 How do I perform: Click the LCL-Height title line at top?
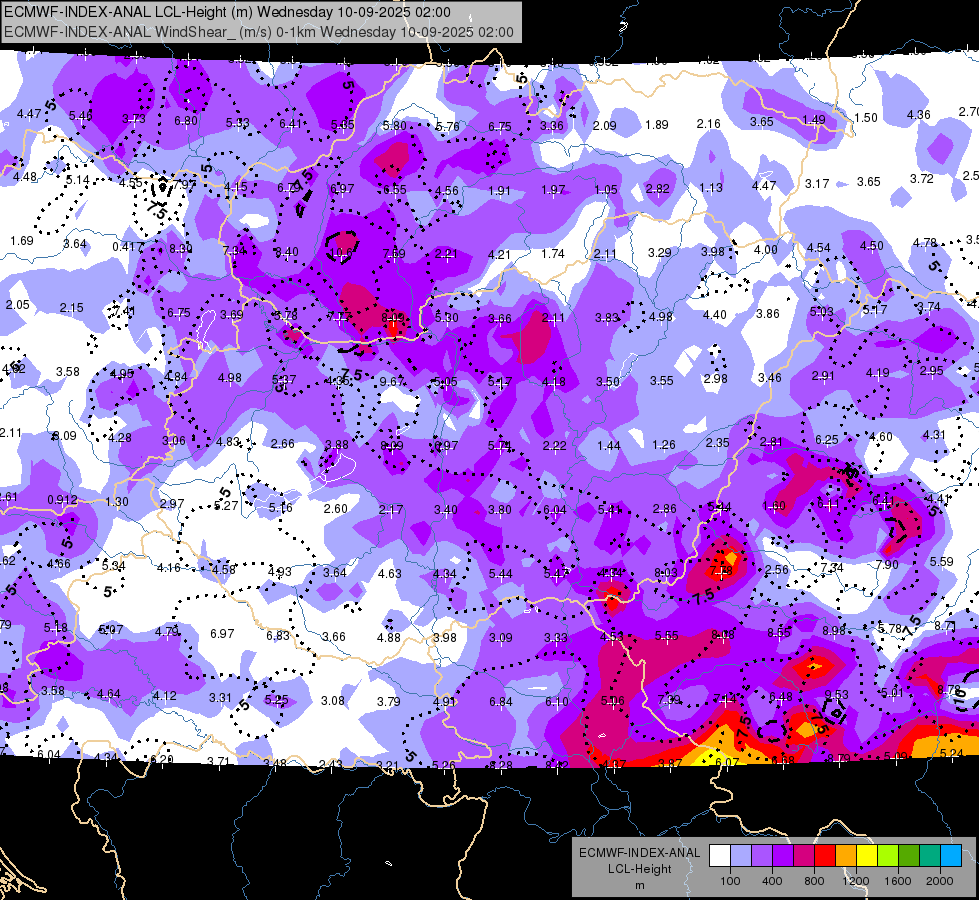[227, 12]
